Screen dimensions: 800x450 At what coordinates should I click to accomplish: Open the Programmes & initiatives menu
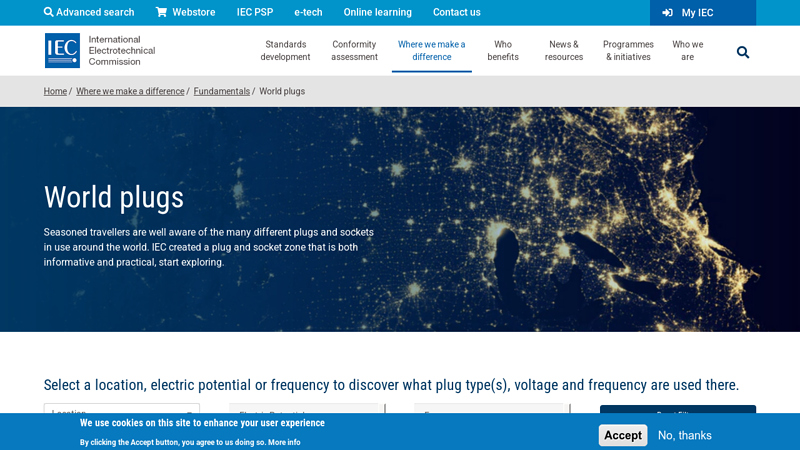(x=628, y=51)
